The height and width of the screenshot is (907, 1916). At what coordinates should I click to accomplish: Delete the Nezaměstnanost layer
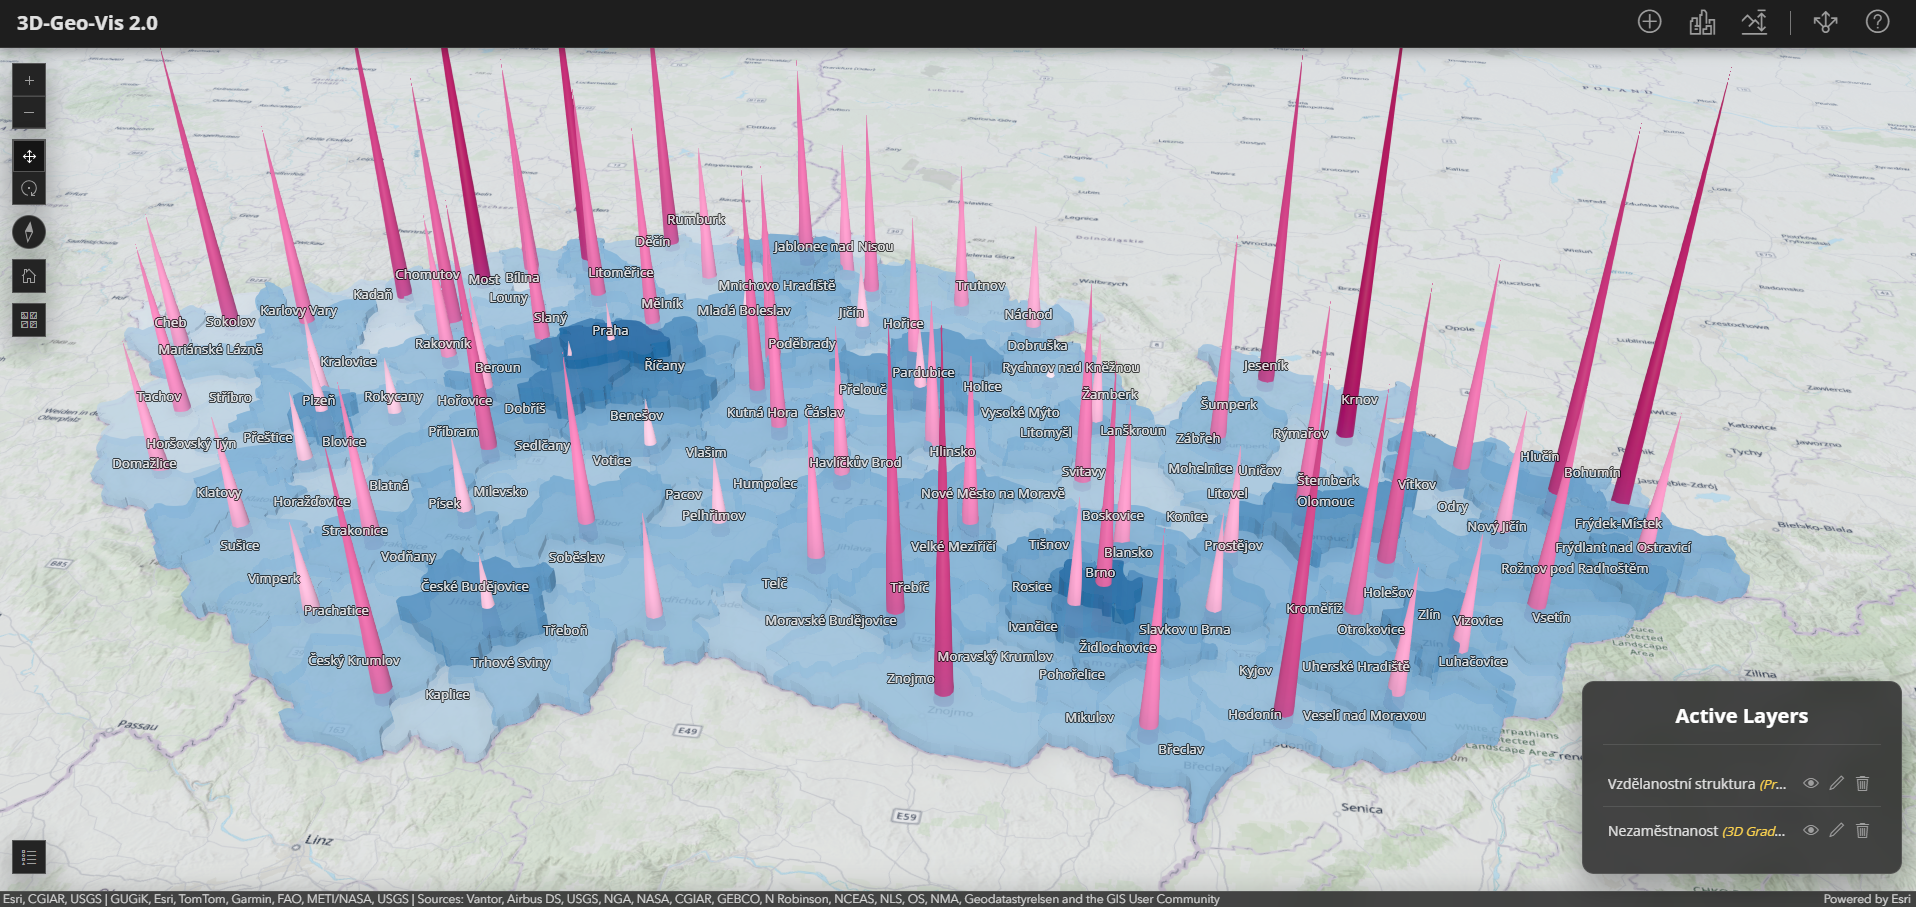[x=1862, y=830]
